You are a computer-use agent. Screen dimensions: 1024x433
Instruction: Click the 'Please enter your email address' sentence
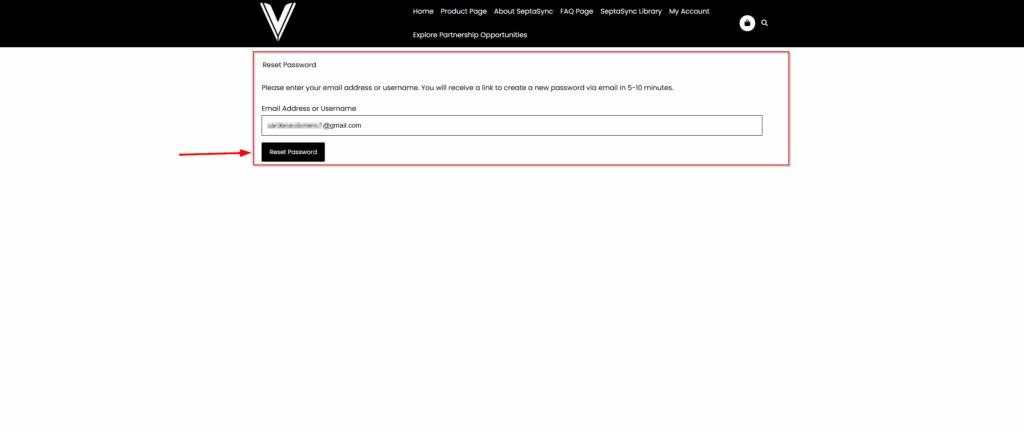point(340,88)
